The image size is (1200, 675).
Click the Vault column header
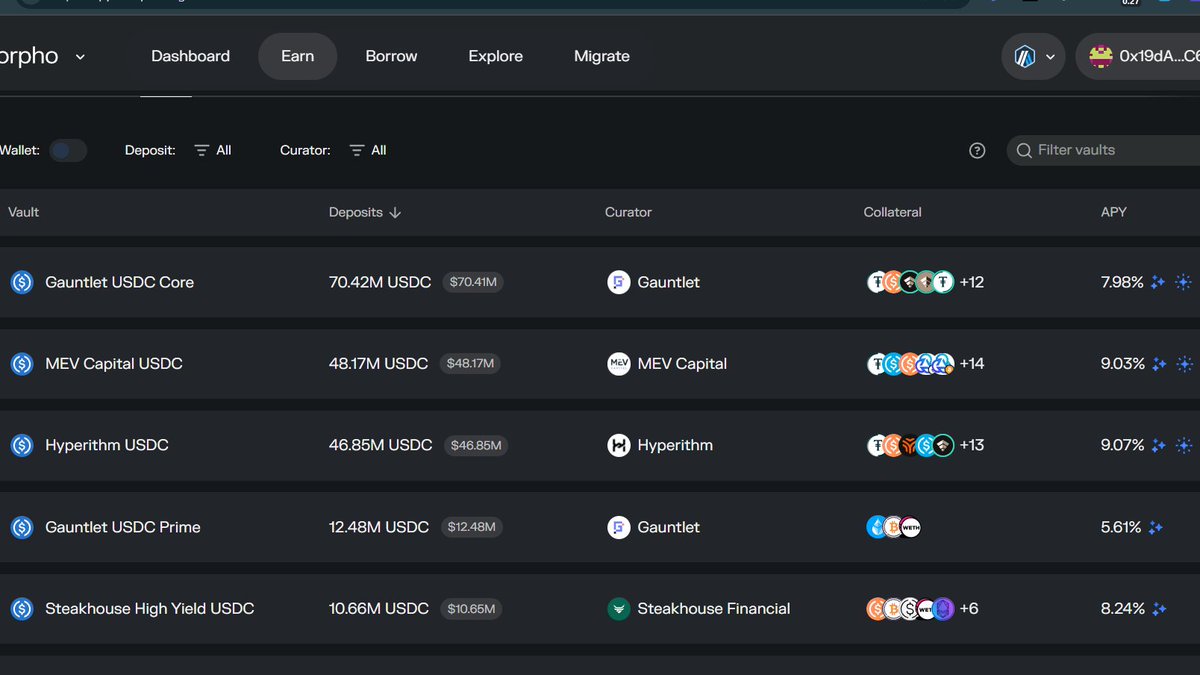point(24,212)
